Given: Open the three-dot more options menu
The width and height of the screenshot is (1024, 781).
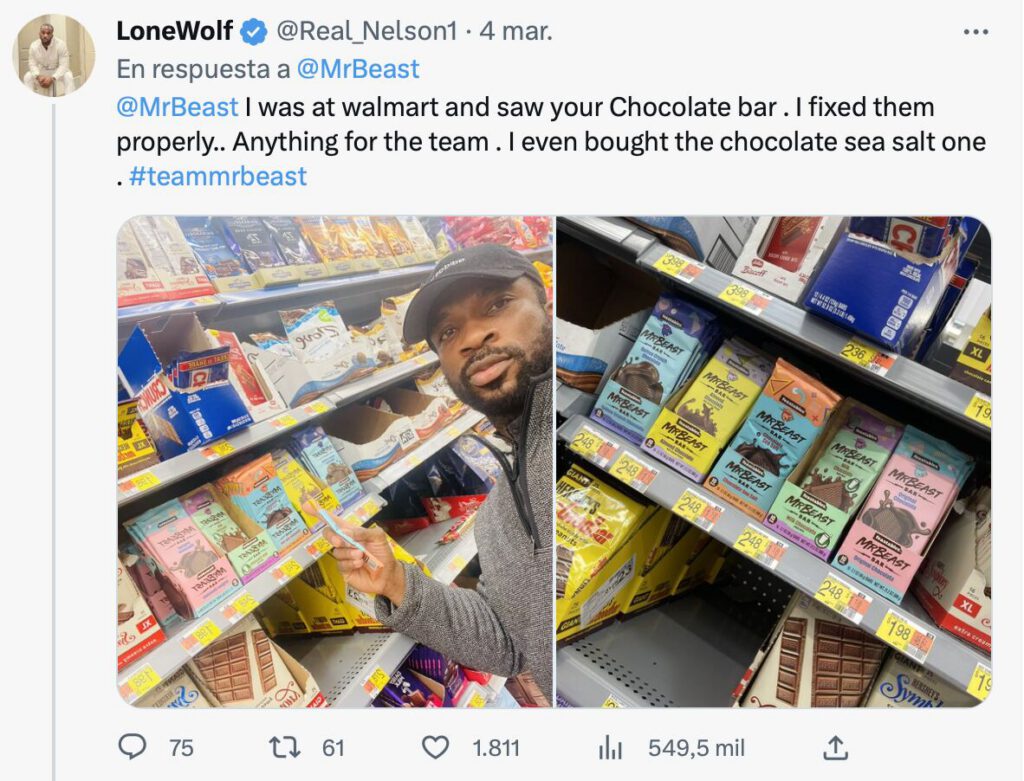Looking at the screenshot, I should (x=975, y=32).
